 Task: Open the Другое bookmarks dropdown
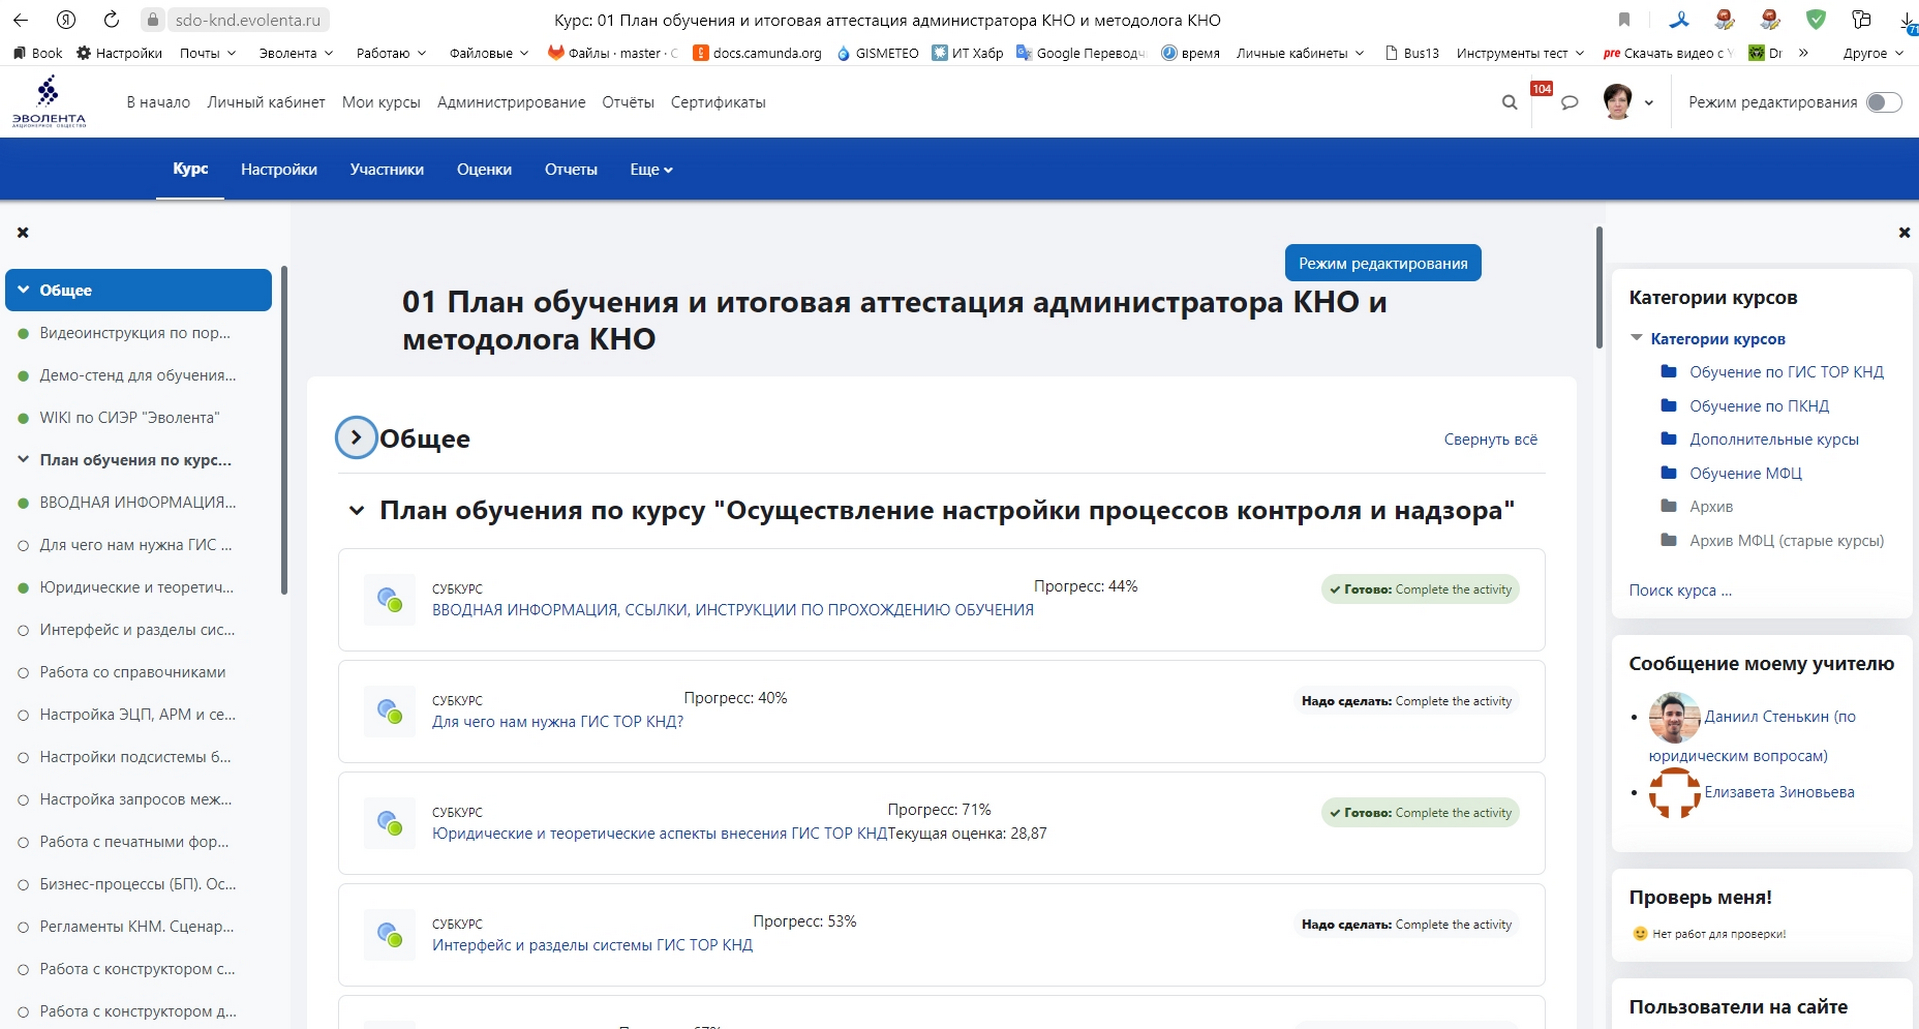1873,53
